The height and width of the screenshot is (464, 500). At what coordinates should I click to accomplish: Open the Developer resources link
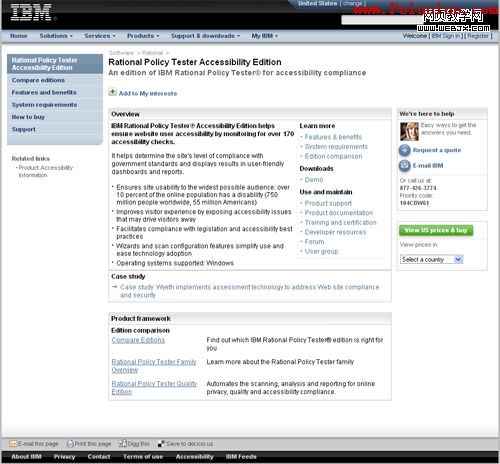pyautogui.click(x=335, y=232)
